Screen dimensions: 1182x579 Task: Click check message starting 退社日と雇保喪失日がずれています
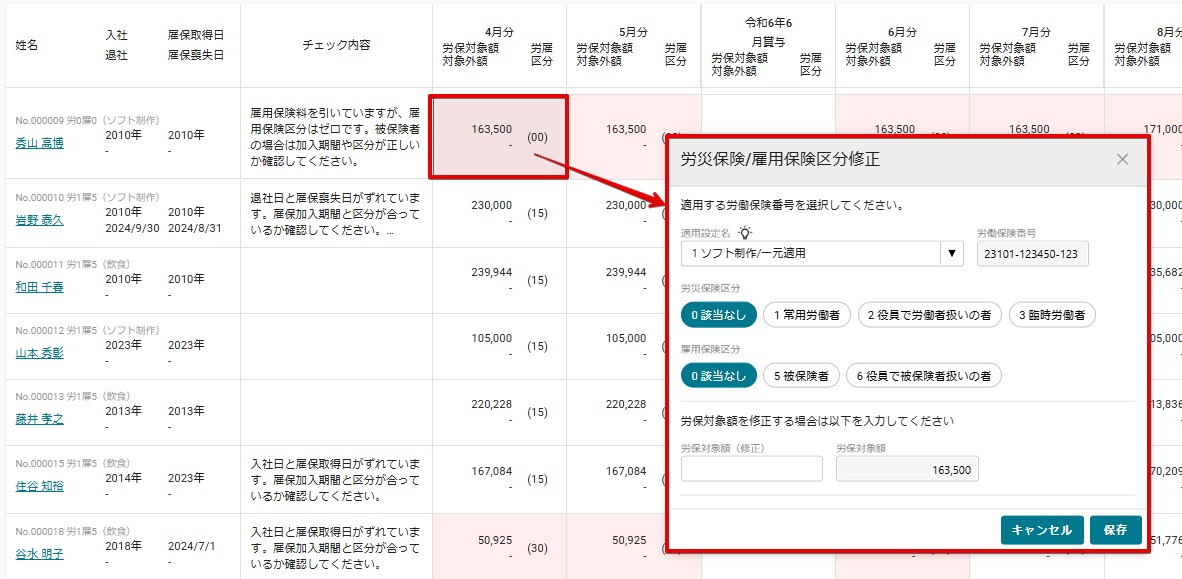[335, 213]
